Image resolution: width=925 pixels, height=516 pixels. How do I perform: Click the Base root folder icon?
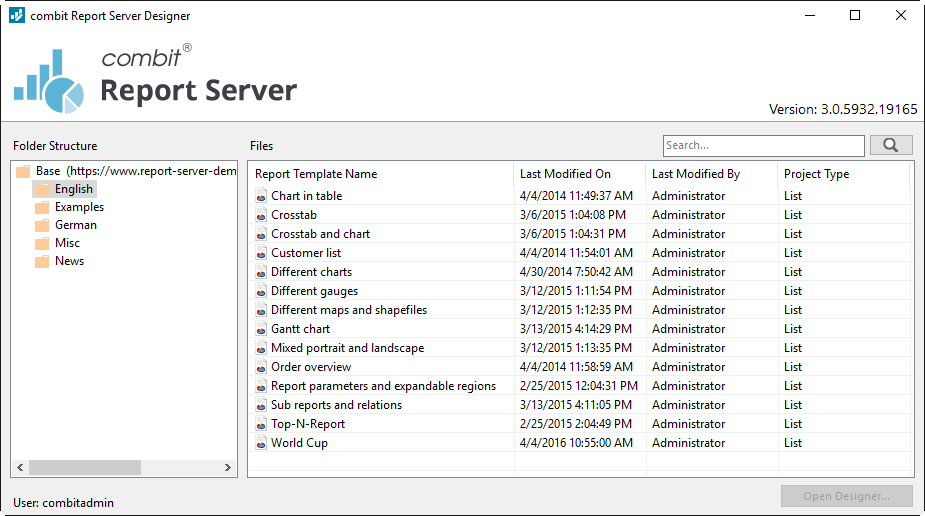pyautogui.click(x=23, y=172)
